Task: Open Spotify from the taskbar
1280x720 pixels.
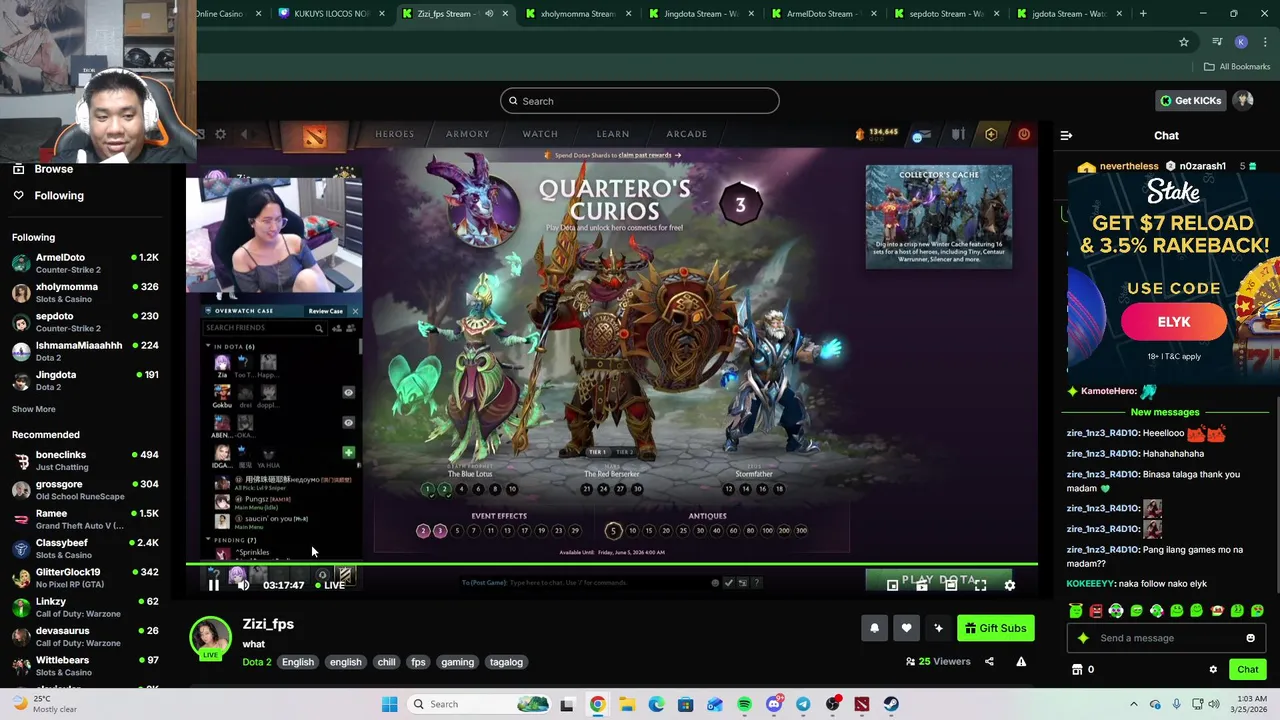Action: click(744, 704)
